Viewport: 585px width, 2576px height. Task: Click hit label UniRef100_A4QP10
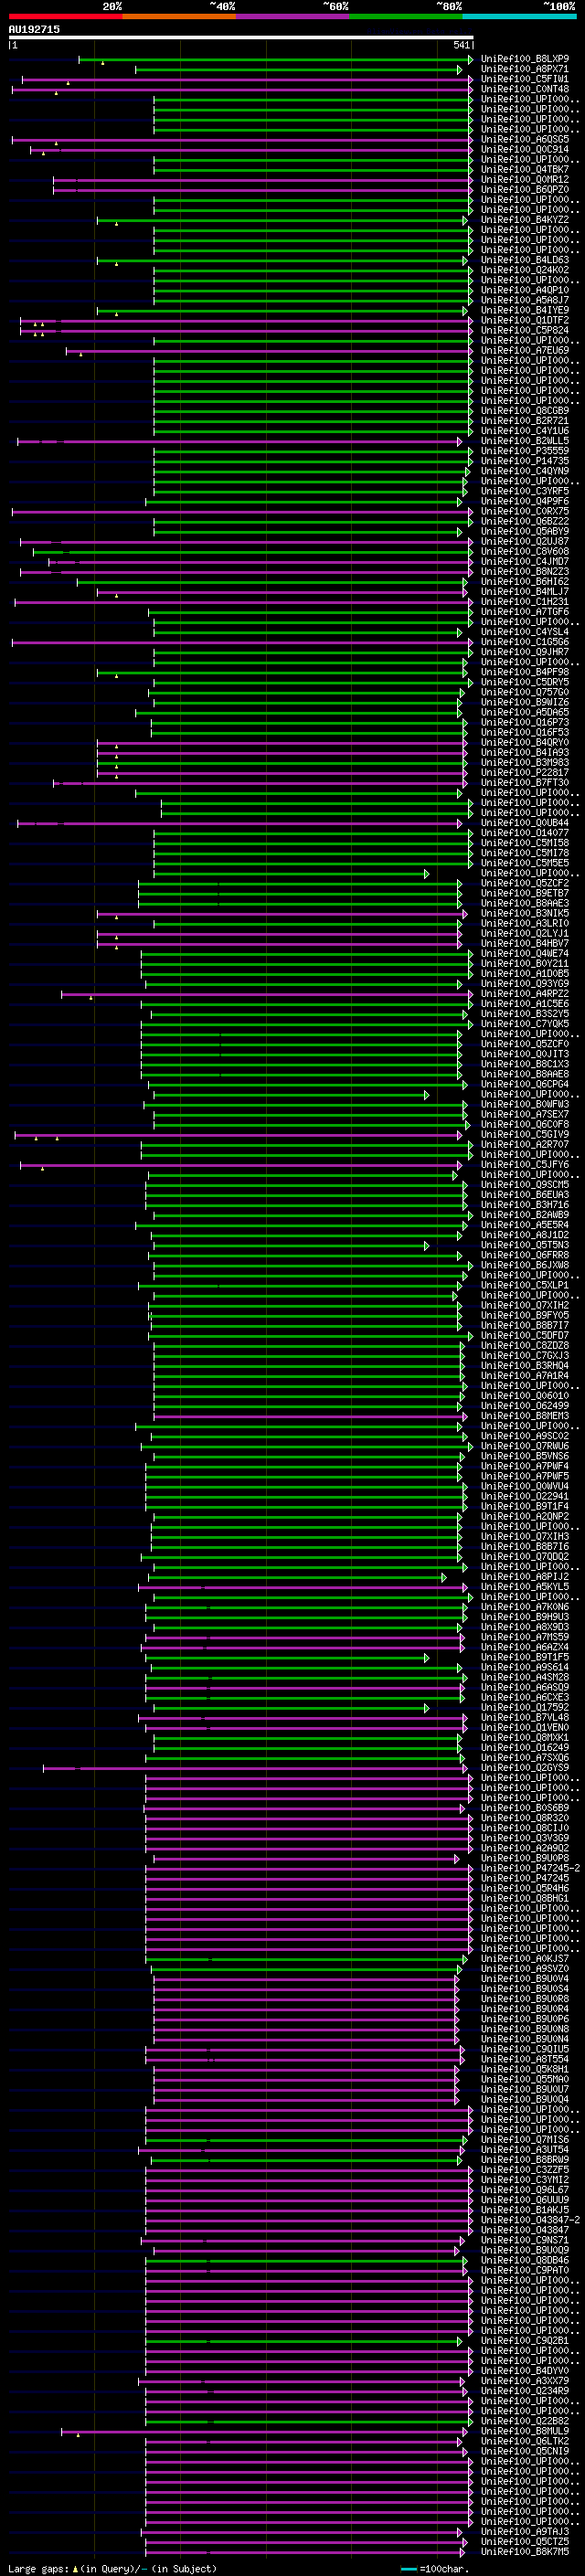click(525, 290)
